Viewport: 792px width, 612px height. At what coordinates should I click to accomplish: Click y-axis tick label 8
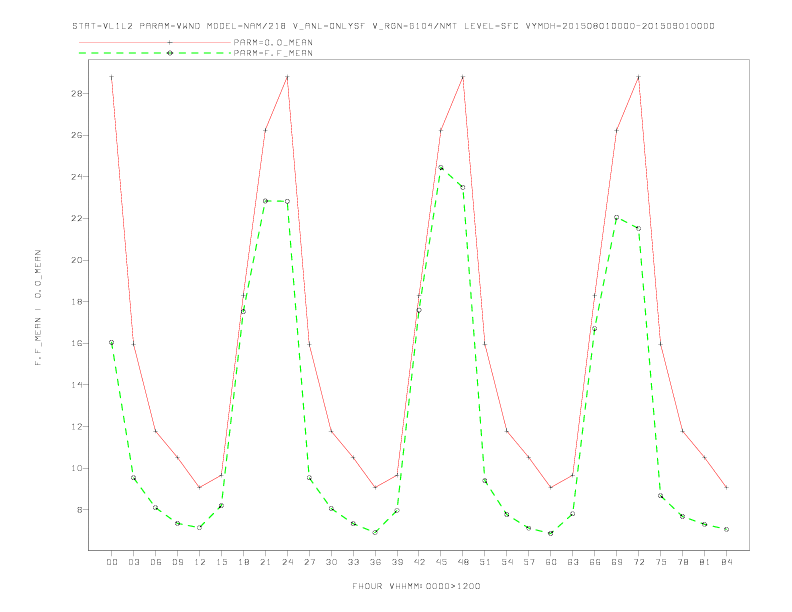click(x=80, y=509)
